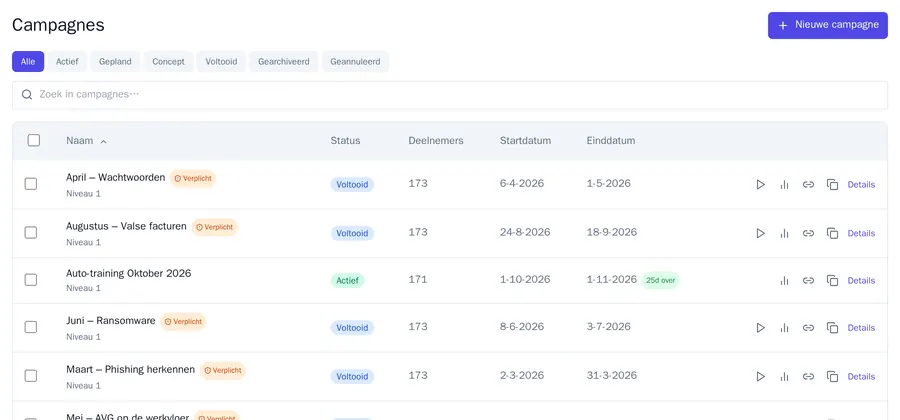Viewport: 900px width, 420px height.
Task: Duplicate icon for Auto-training Oktober 2026
Action: (x=832, y=281)
